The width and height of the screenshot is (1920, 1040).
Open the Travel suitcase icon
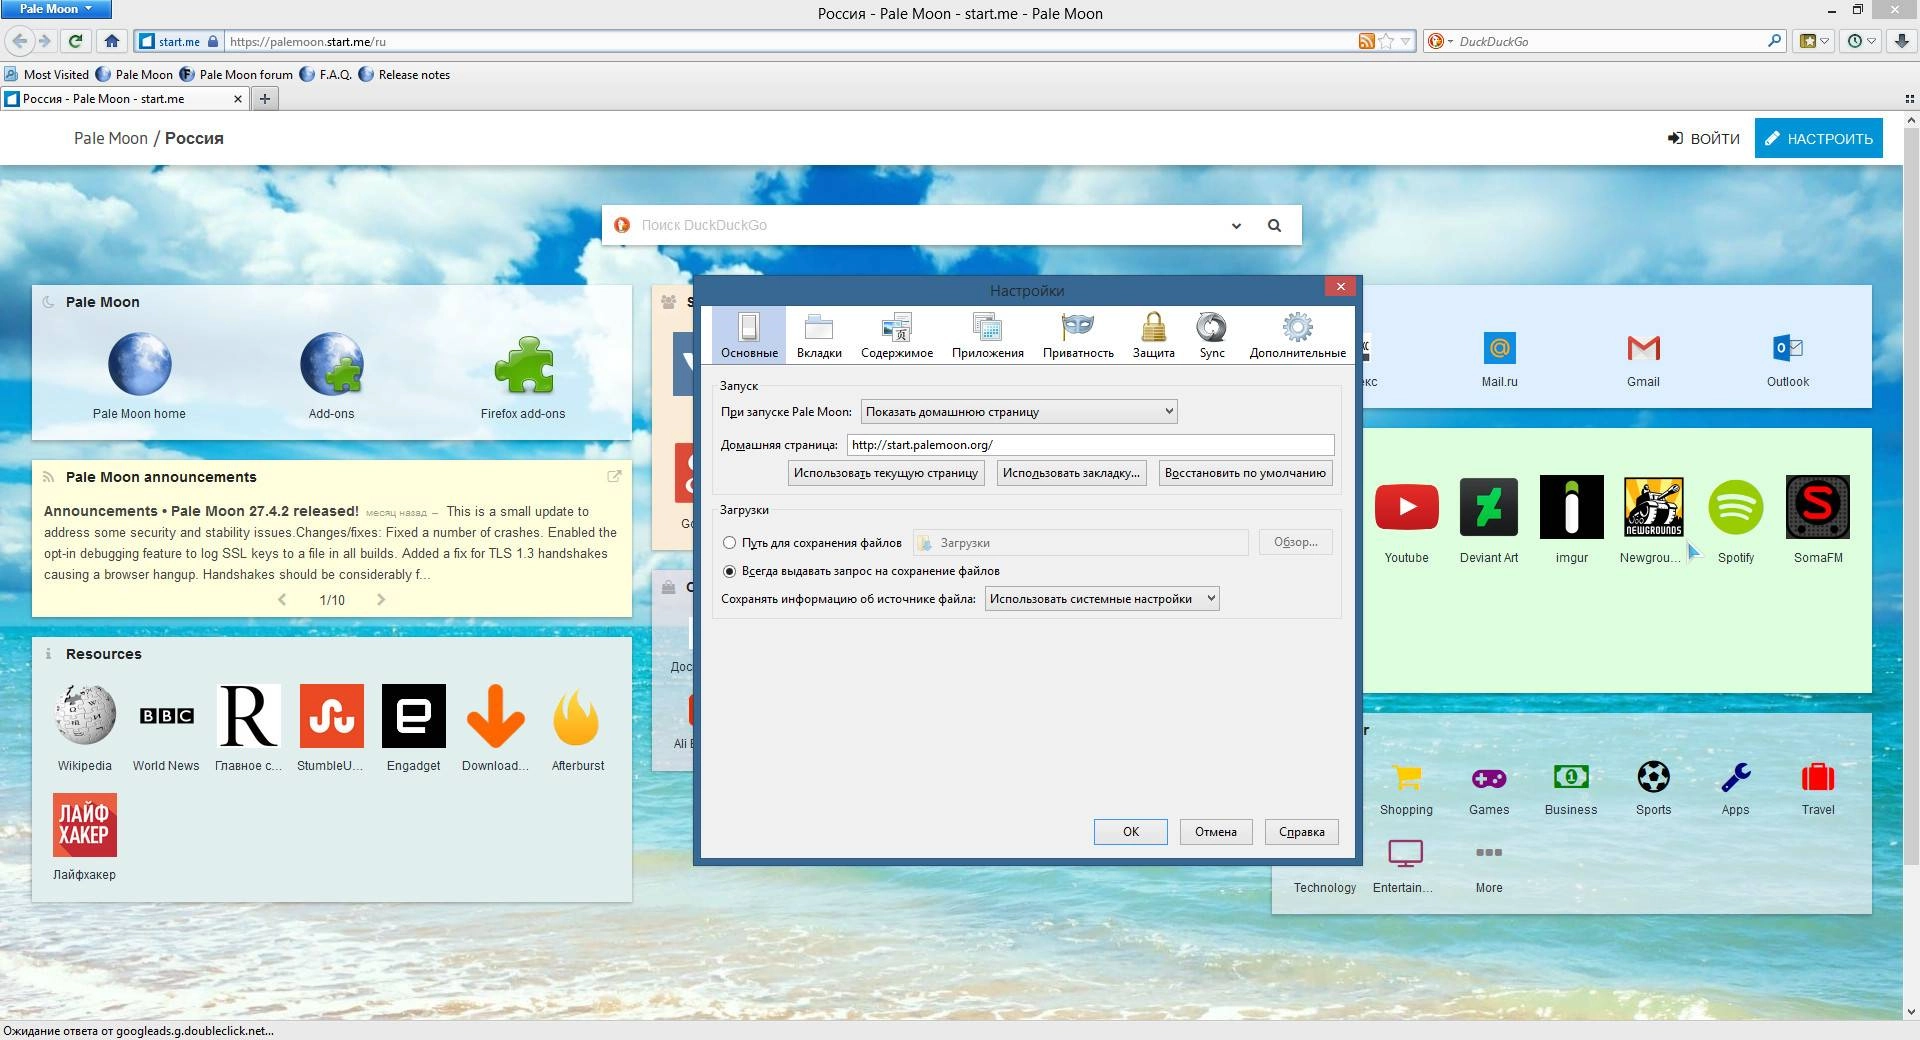pyautogui.click(x=1818, y=777)
